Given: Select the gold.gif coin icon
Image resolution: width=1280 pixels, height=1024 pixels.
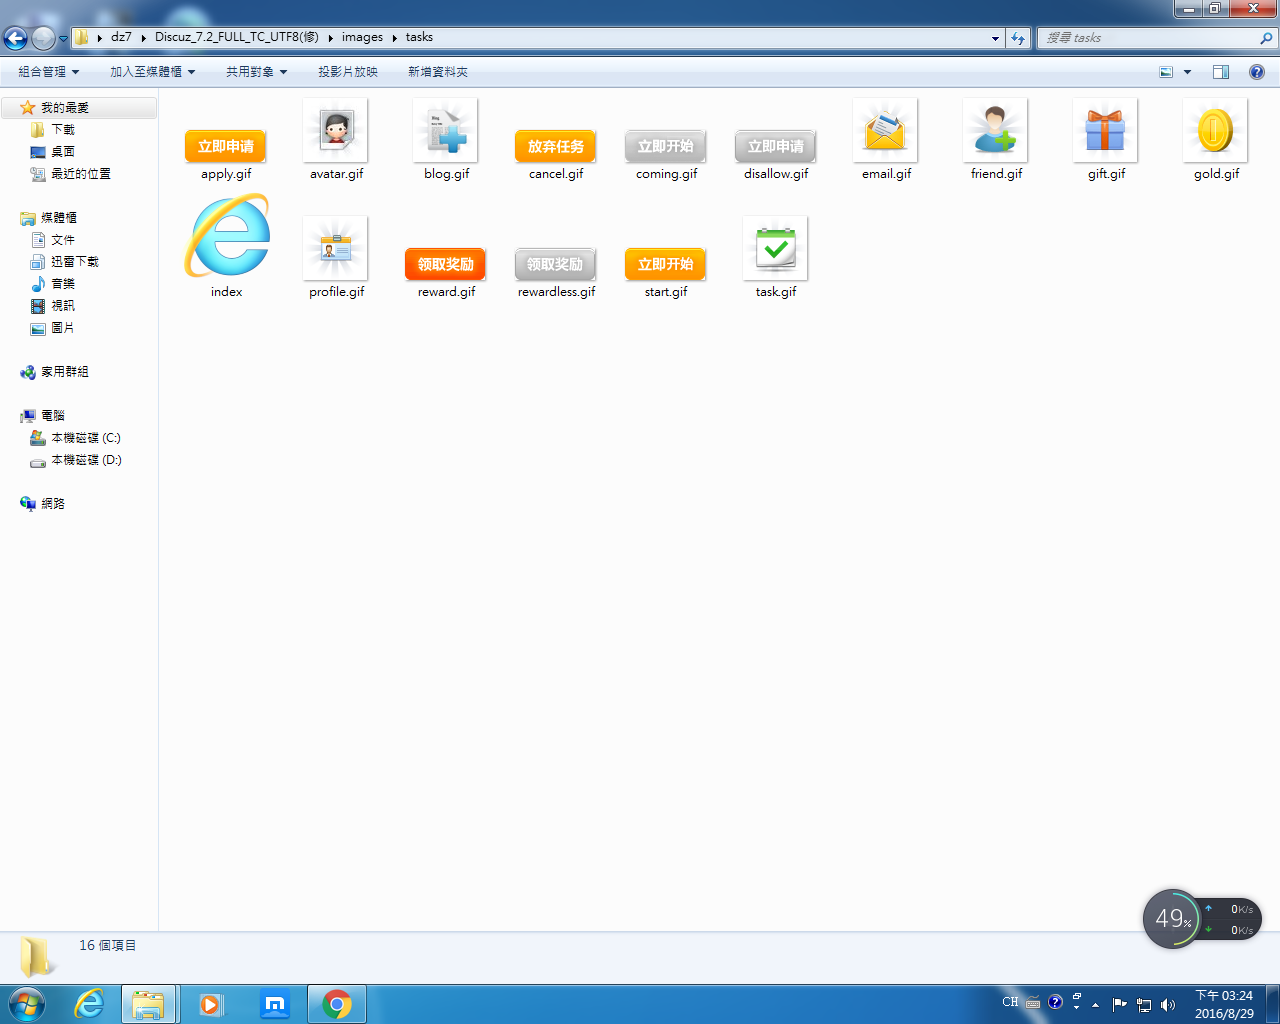Looking at the screenshot, I should coord(1216,130).
